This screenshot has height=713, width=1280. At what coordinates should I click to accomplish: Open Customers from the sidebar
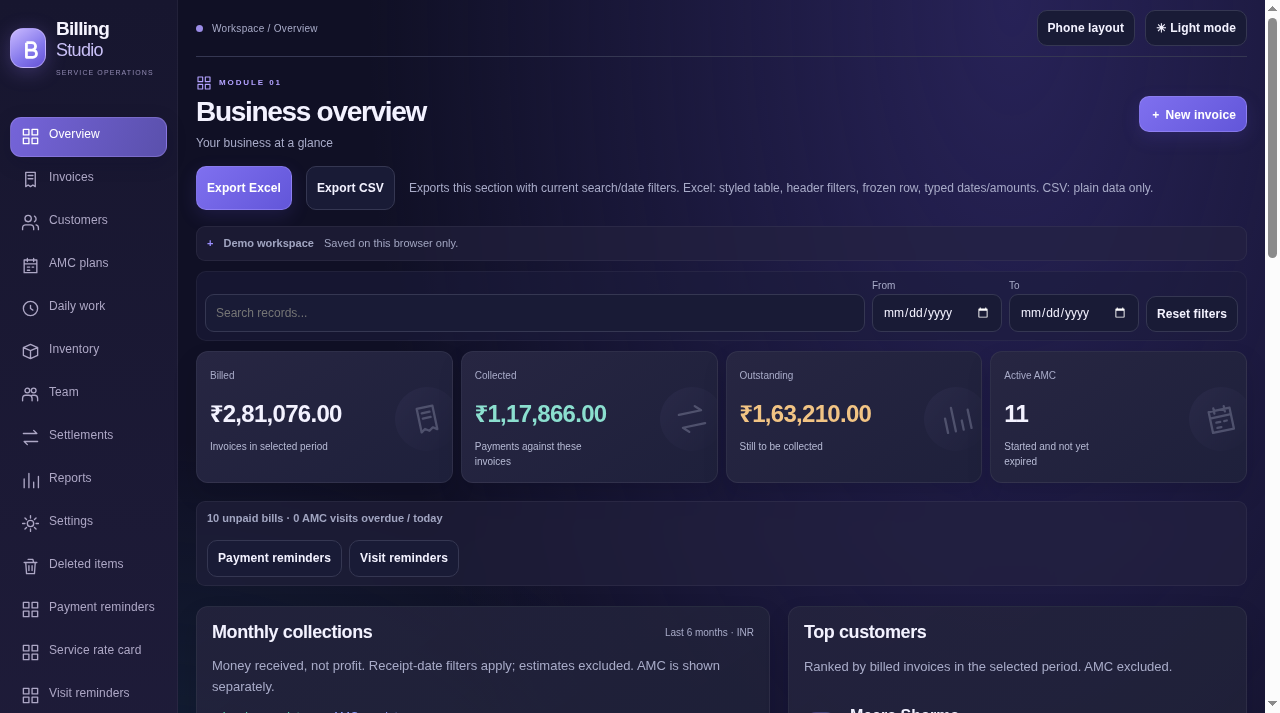pyautogui.click(x=88, y=222)
